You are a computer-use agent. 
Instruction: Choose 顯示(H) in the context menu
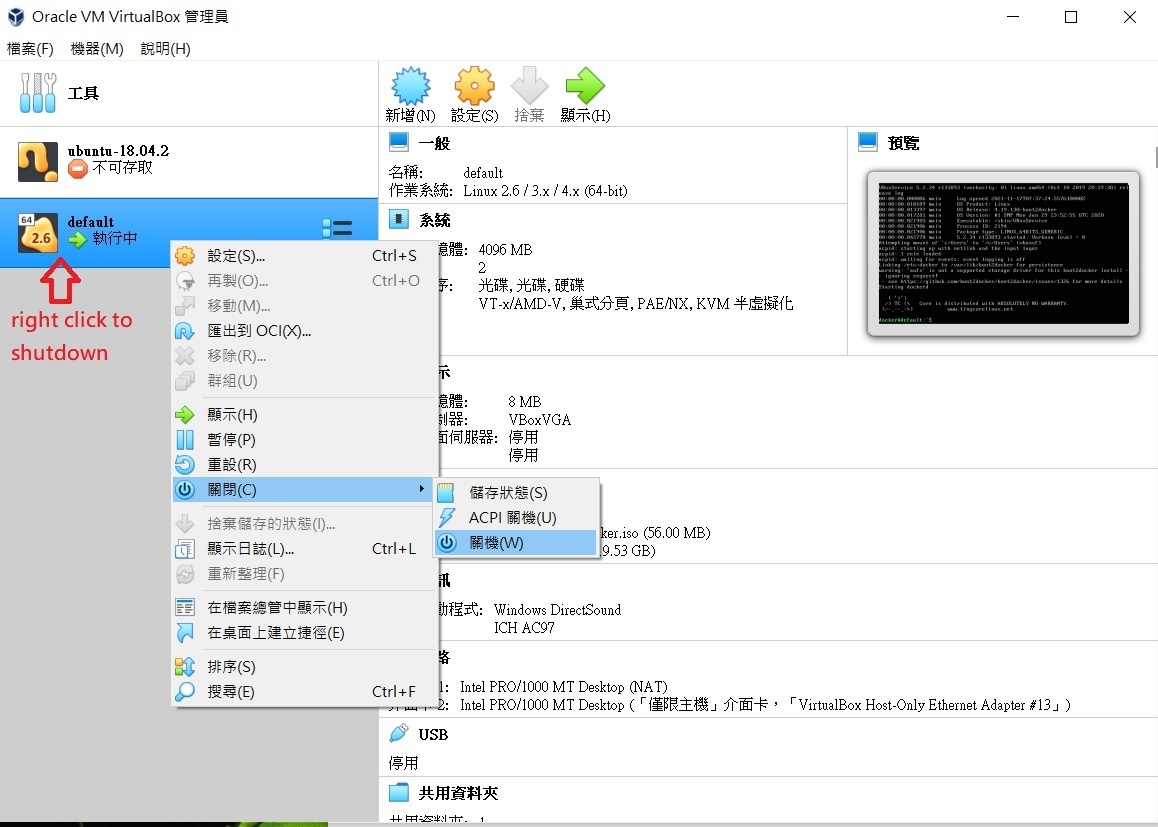click(302, 414)
